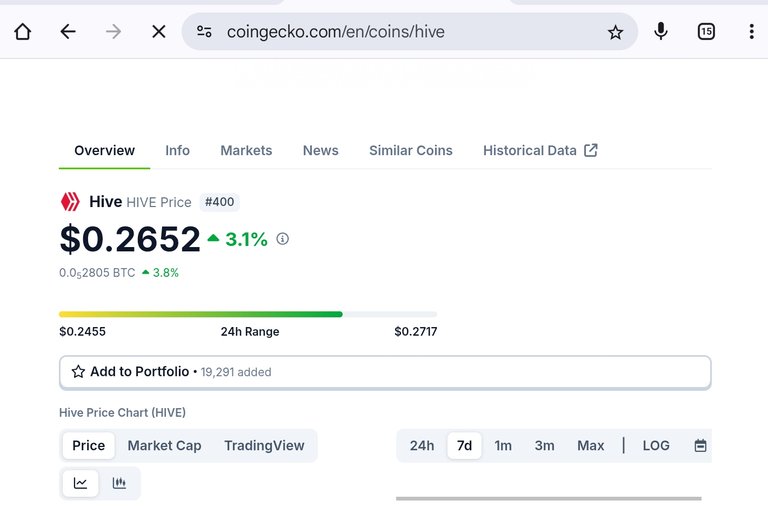
Task: Click the 24h Range progress bar
Action: (x=248, y=314)
